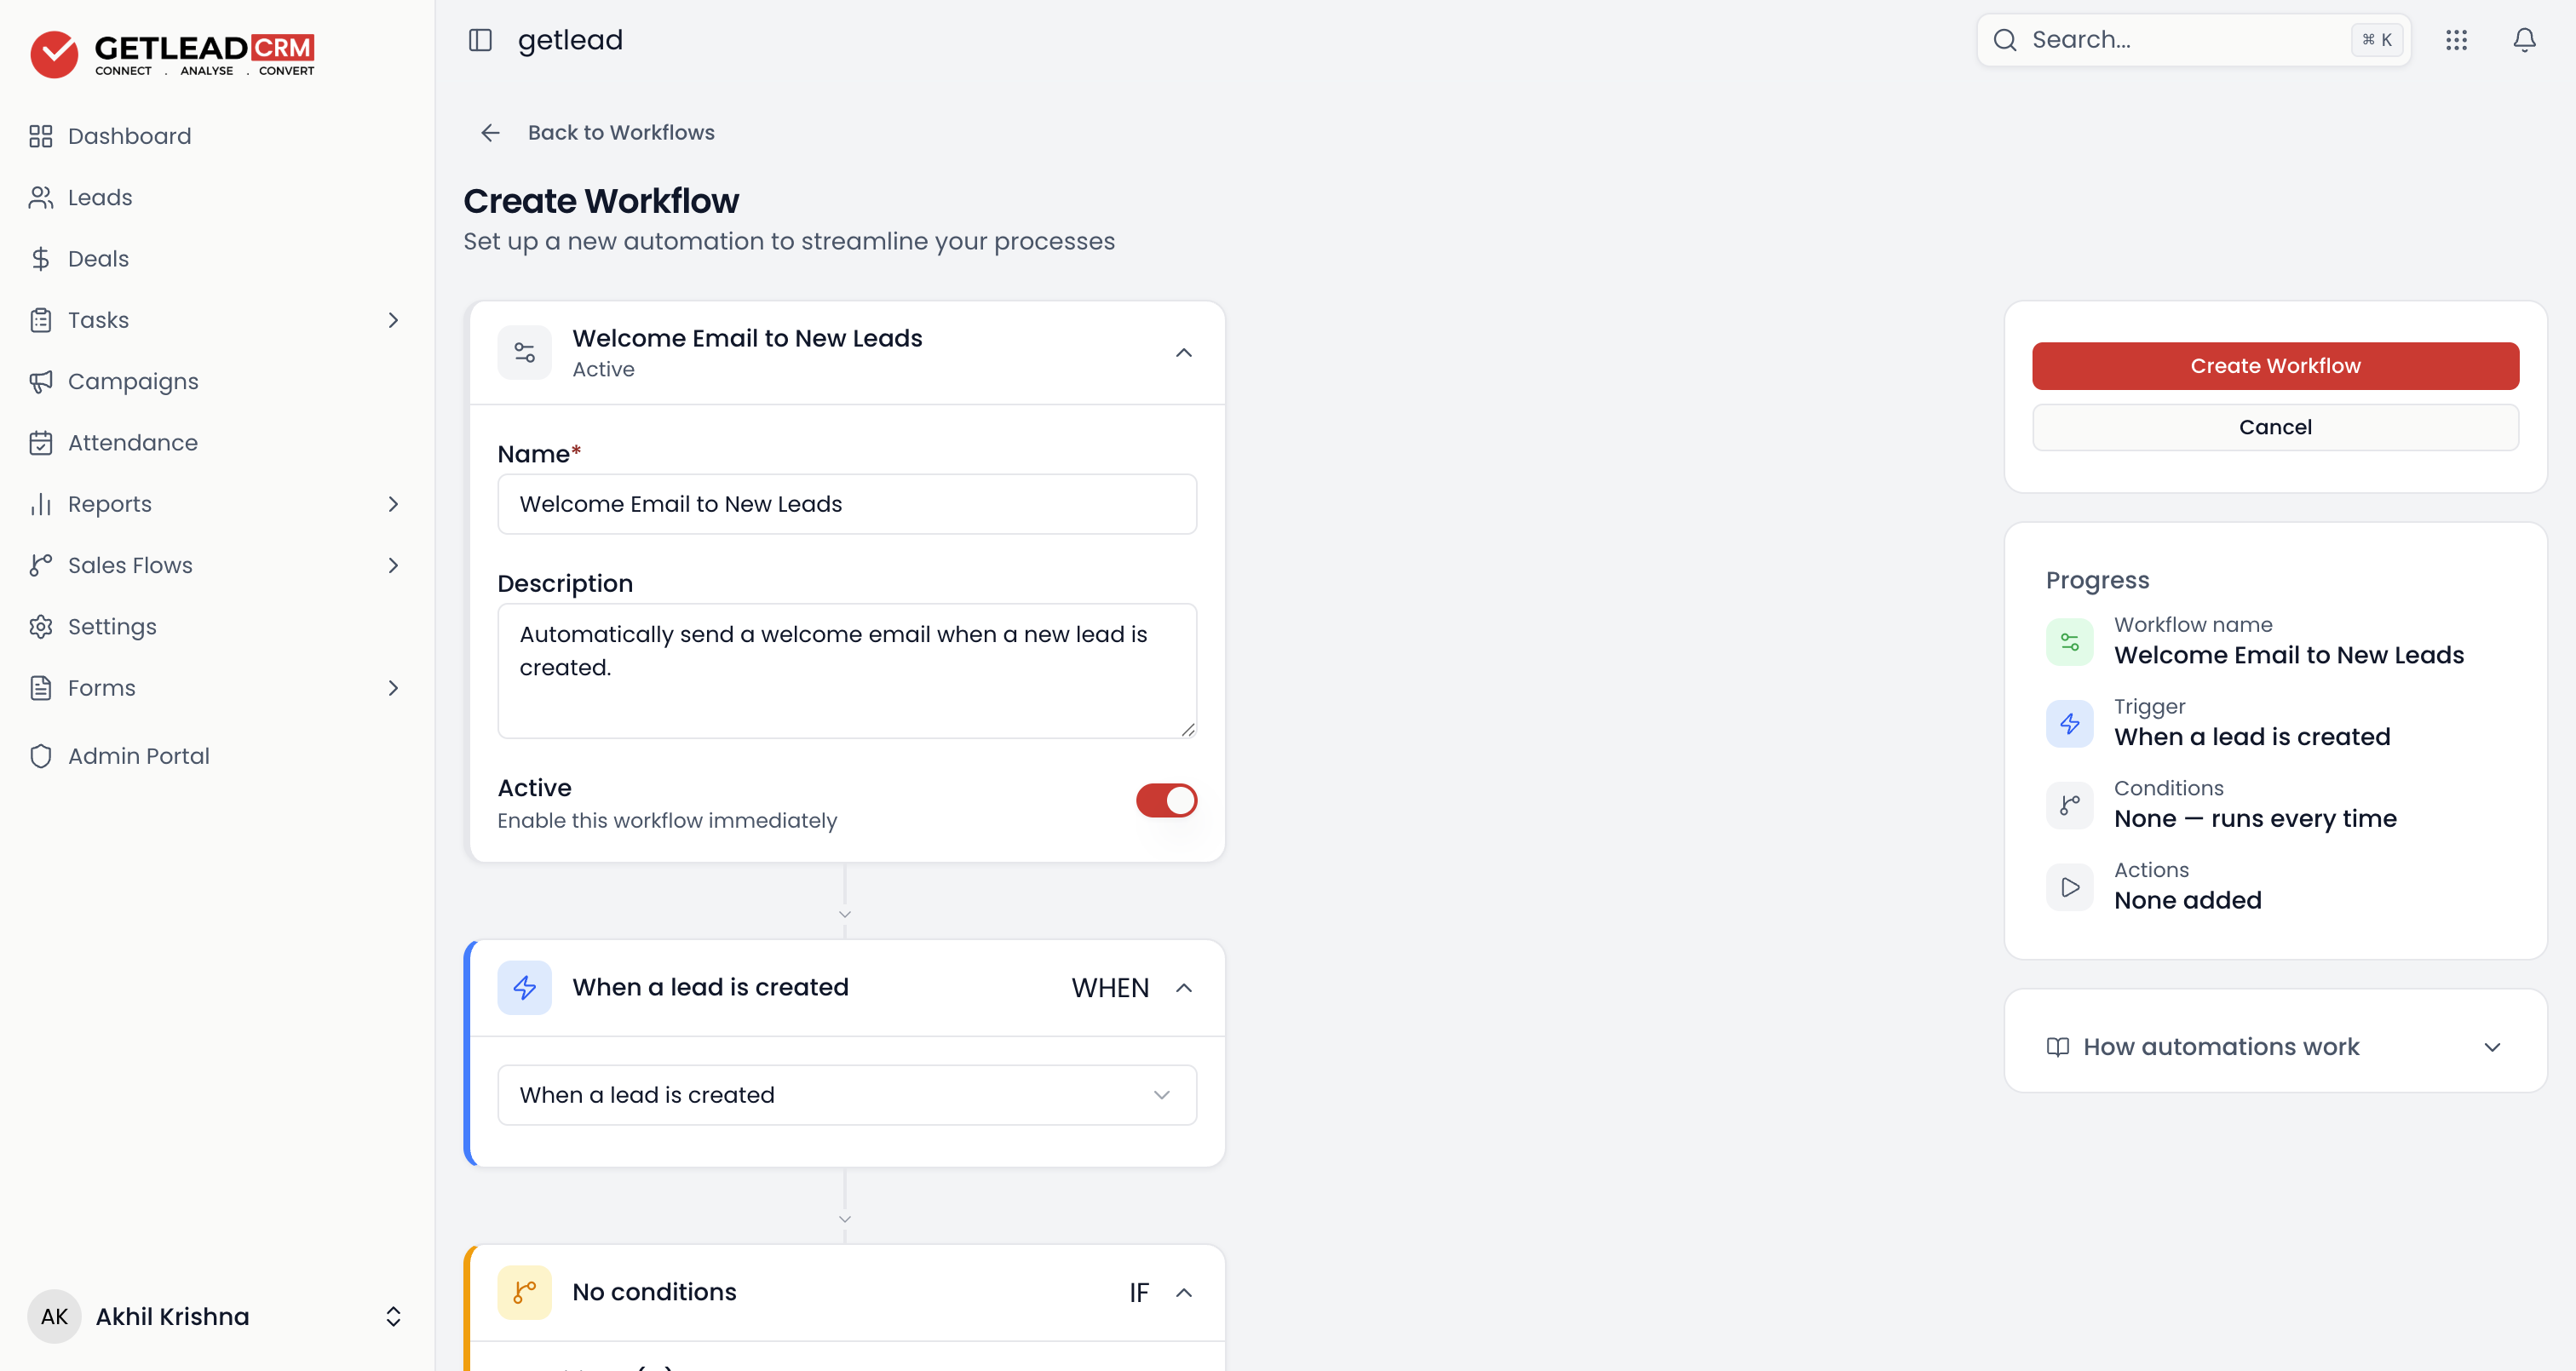2576x1371 pixels.
Task: Open the When a lead is created dropdown
Action: click(x=847, y=1095)
